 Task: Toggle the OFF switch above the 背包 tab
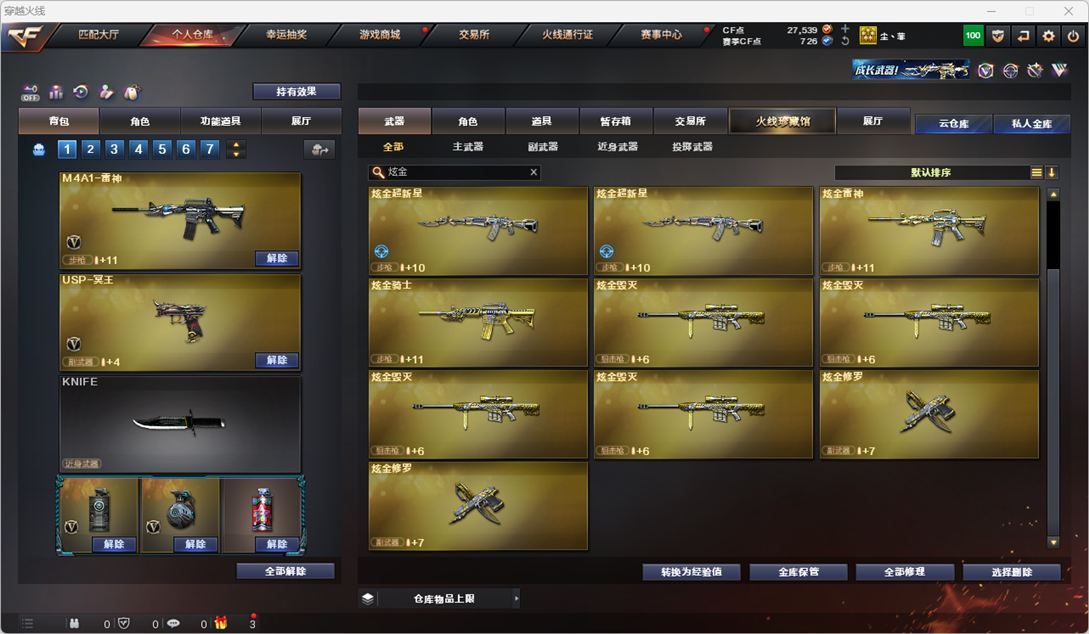[x=30, y=92]
